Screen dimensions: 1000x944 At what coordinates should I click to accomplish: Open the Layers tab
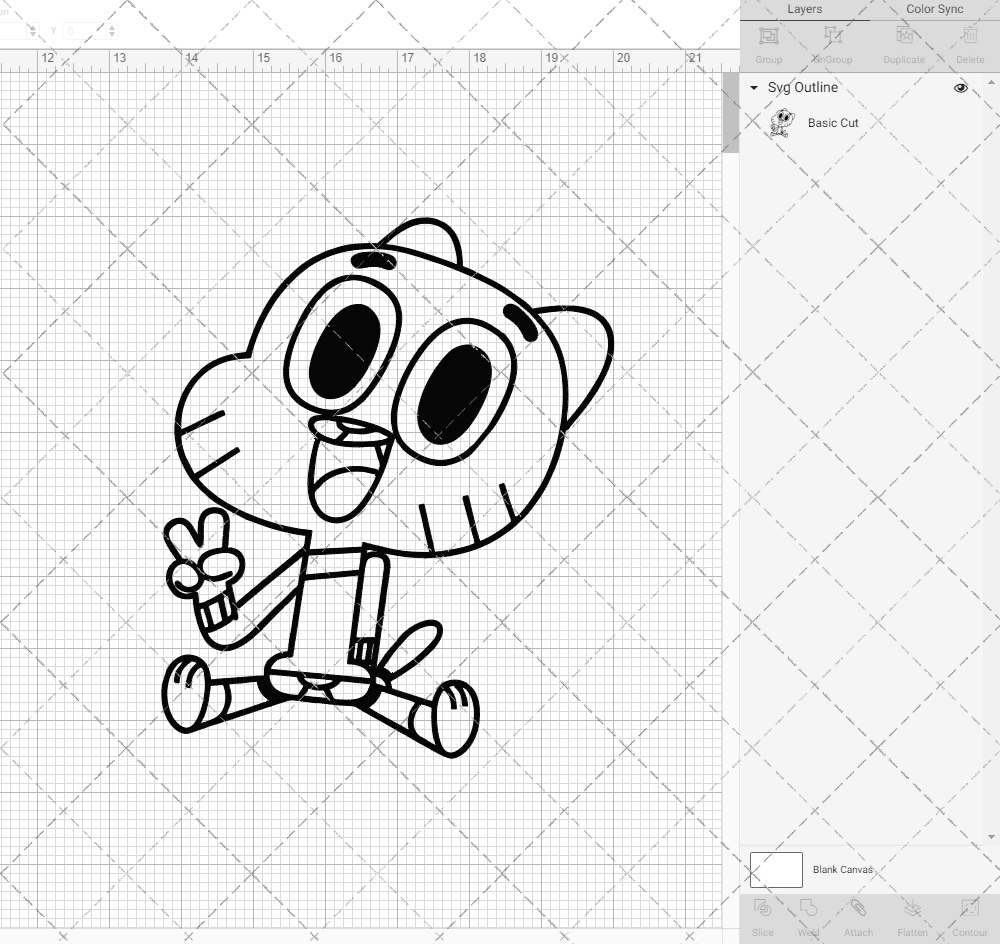point(804,9)
